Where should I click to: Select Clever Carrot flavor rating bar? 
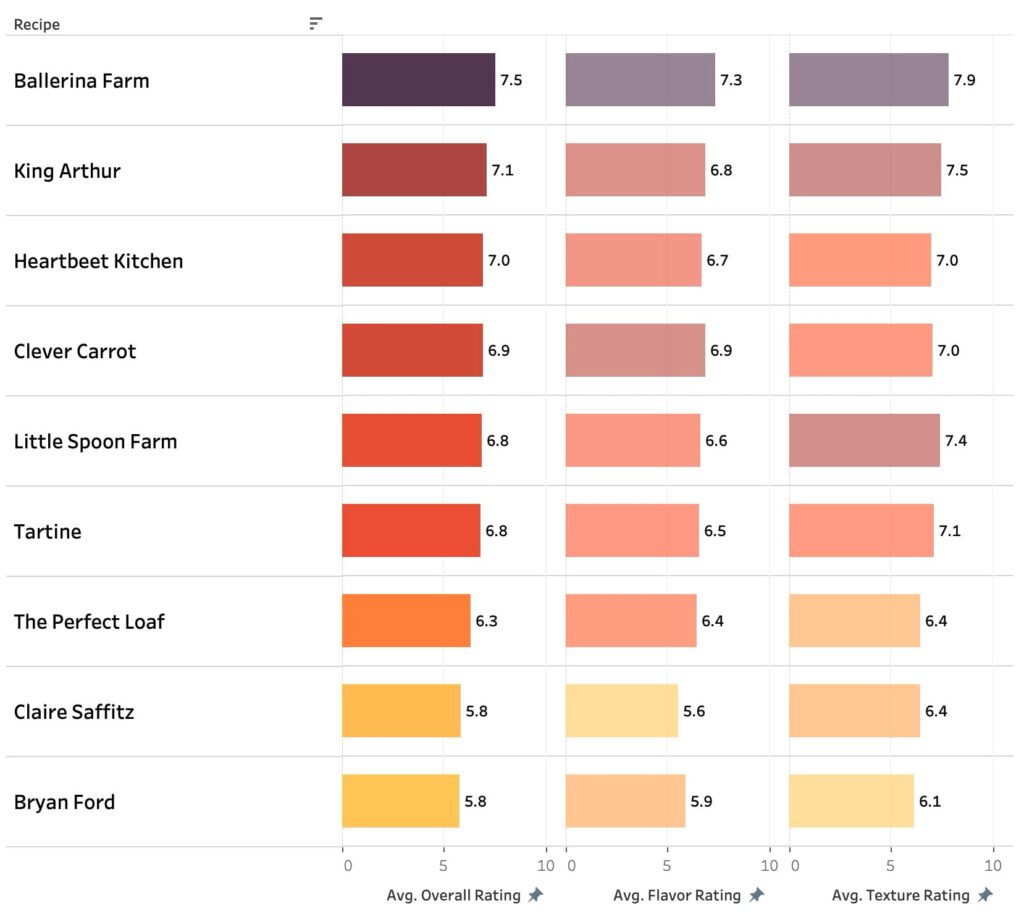(x=635, y=351)
